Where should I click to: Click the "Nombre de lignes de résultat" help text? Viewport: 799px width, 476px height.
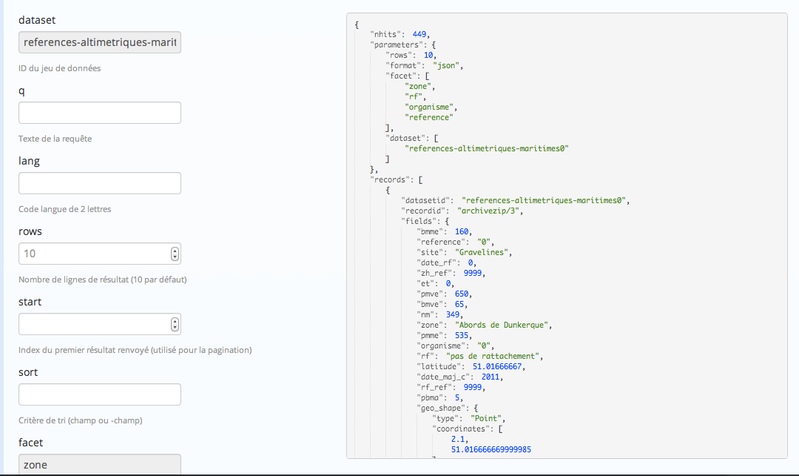coord(102,280)
